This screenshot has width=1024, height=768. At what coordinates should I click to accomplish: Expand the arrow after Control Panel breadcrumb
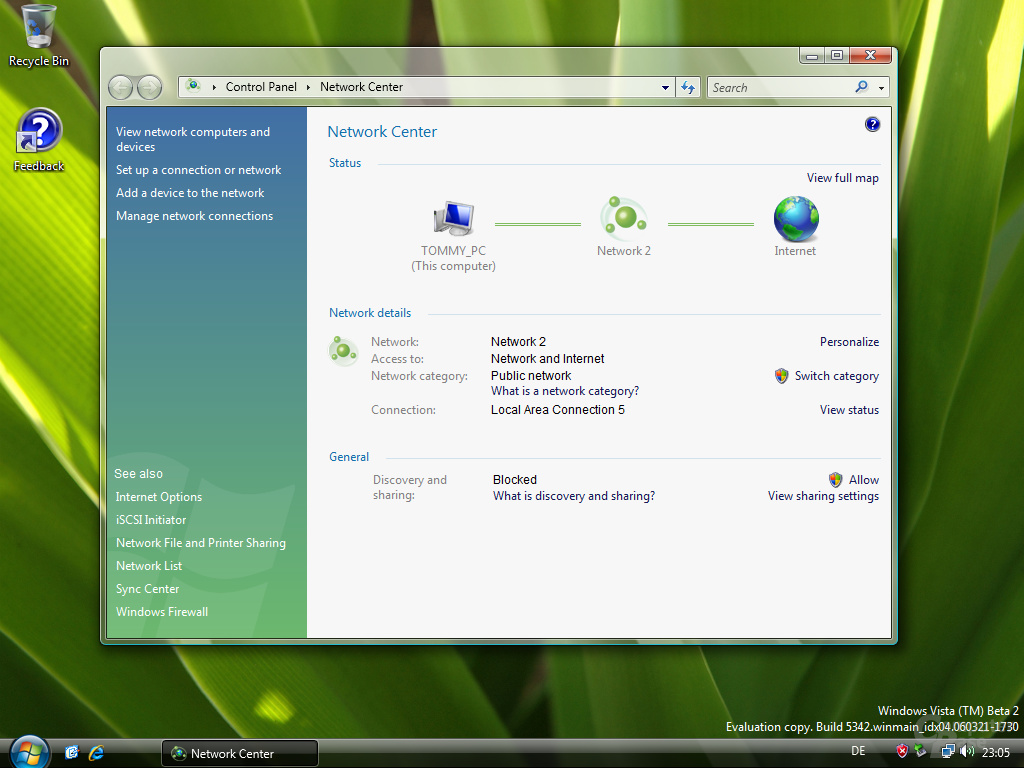[308, 87]
